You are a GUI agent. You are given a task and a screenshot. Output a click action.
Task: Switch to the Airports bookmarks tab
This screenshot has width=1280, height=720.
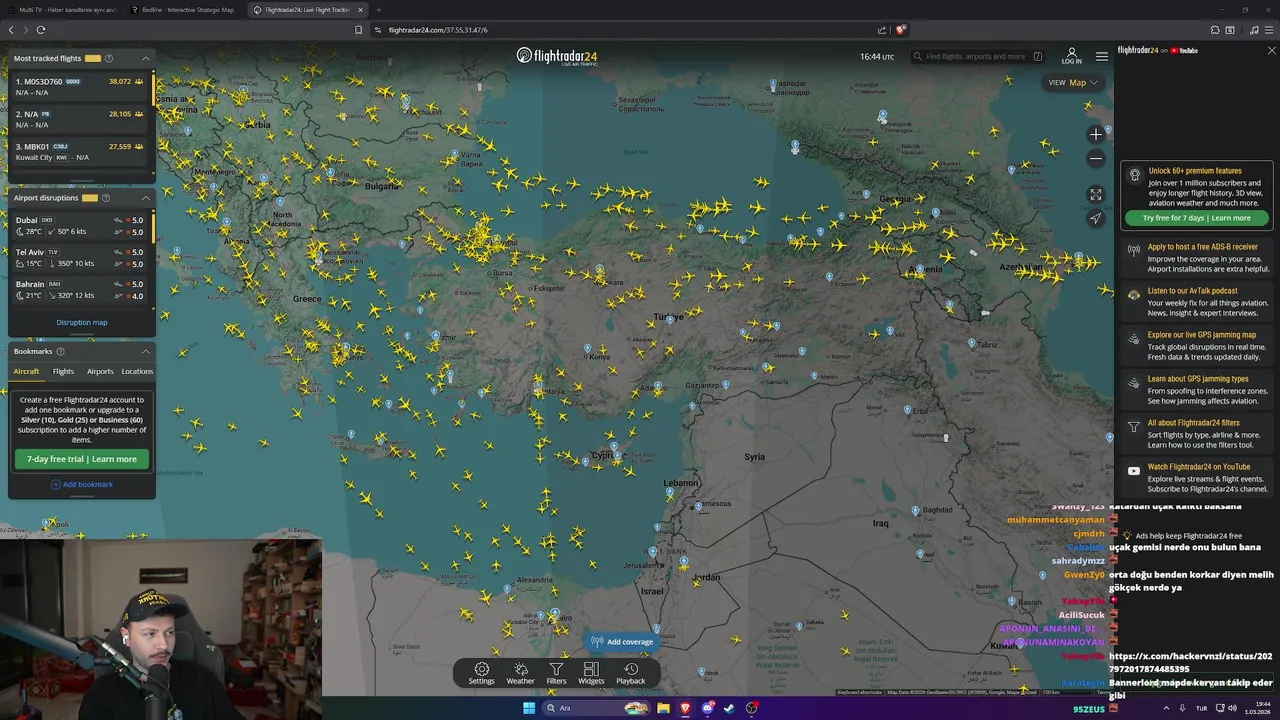[x=100, y=371]
